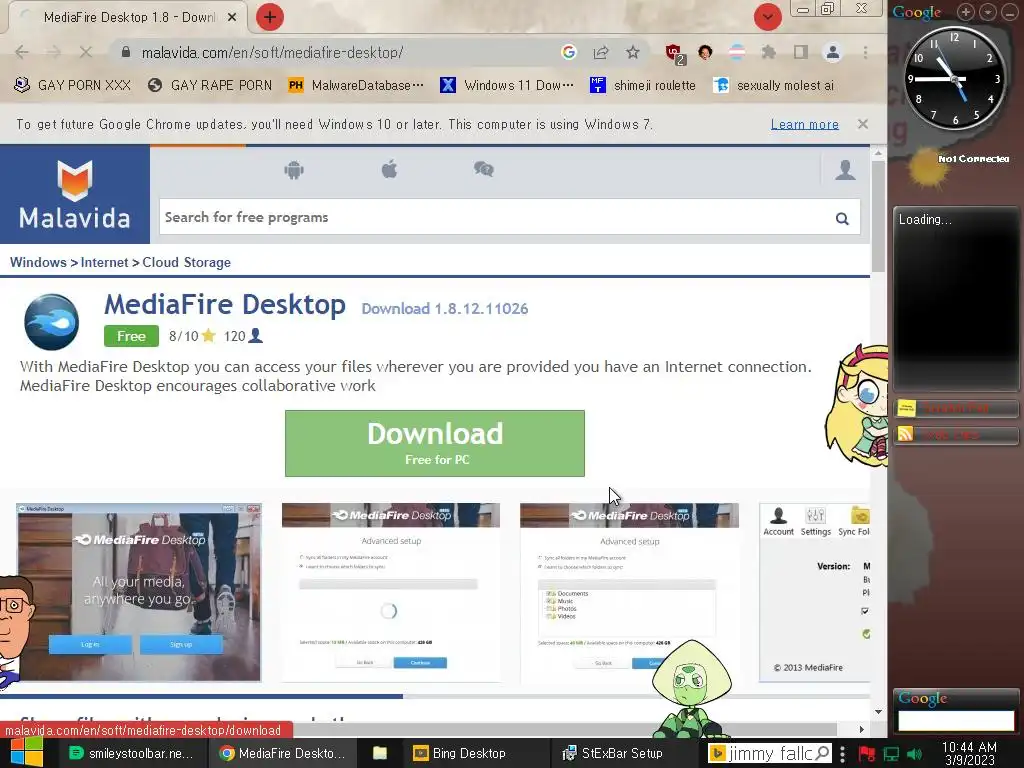Image resolution: width=1024 pixels, height=768 pixels.
Task: Open File Explorer folder taskbar icon
Action: coord(379,753)
